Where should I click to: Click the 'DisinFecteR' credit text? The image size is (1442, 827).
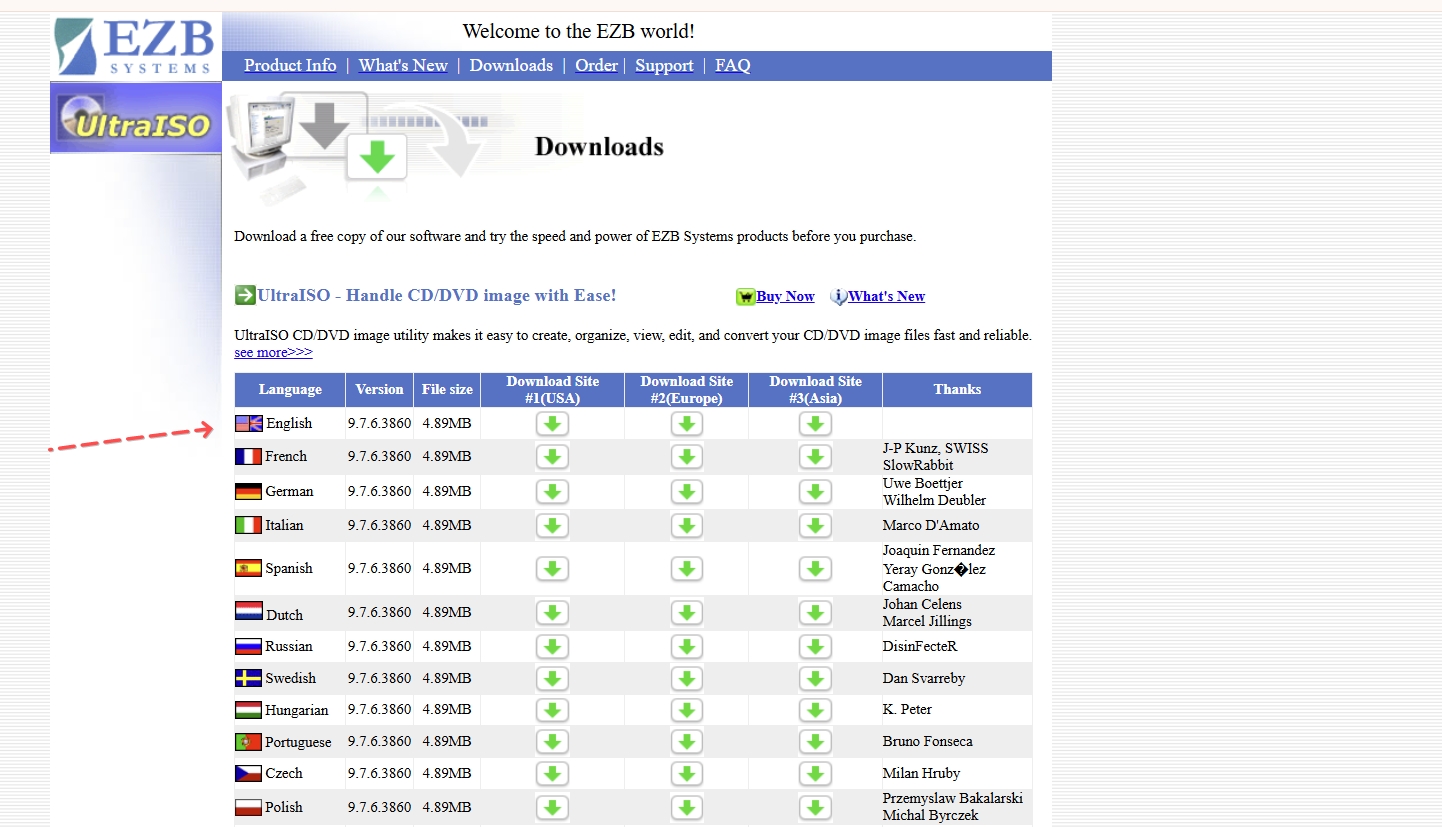920,647
